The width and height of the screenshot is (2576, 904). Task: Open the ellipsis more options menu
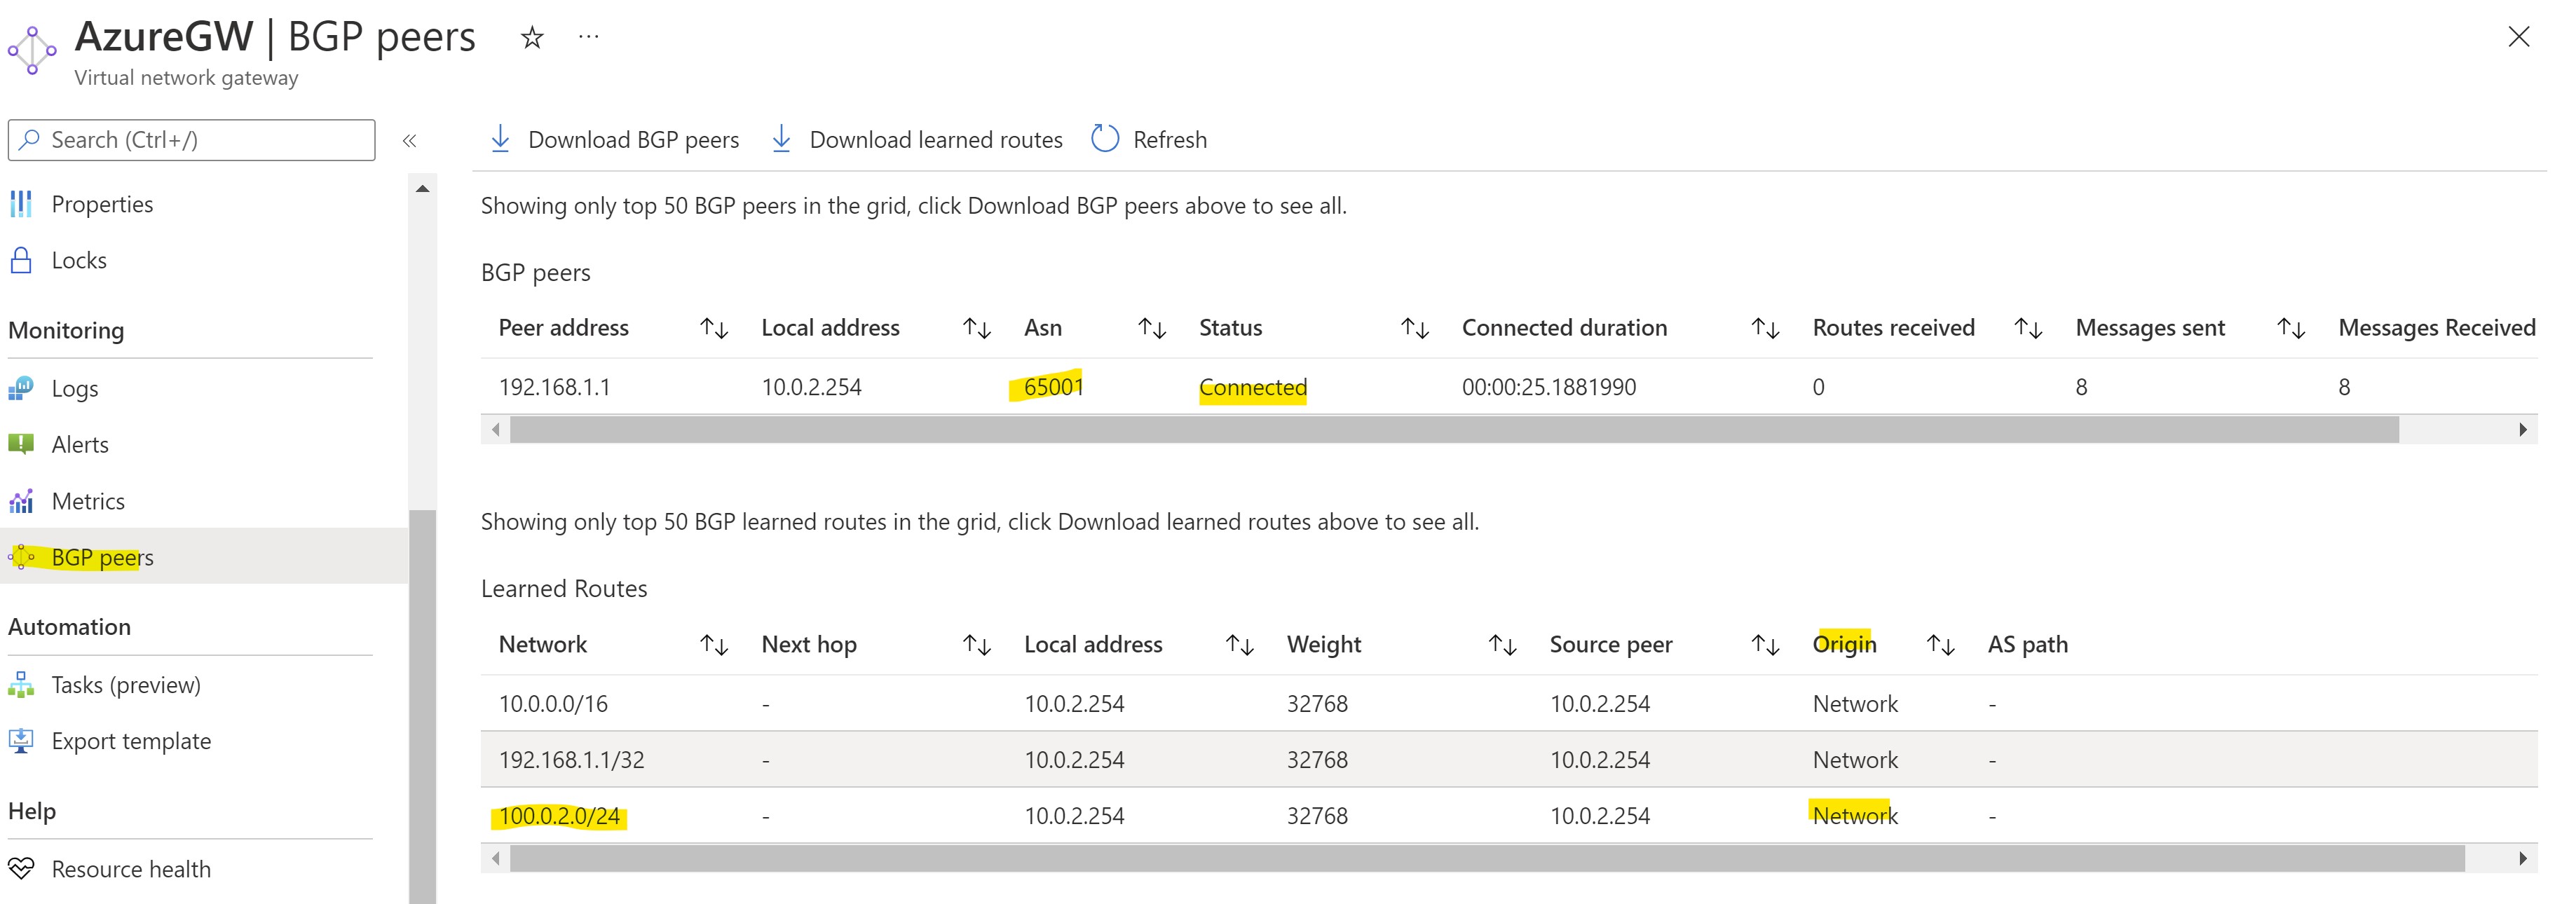coord(589,37)
